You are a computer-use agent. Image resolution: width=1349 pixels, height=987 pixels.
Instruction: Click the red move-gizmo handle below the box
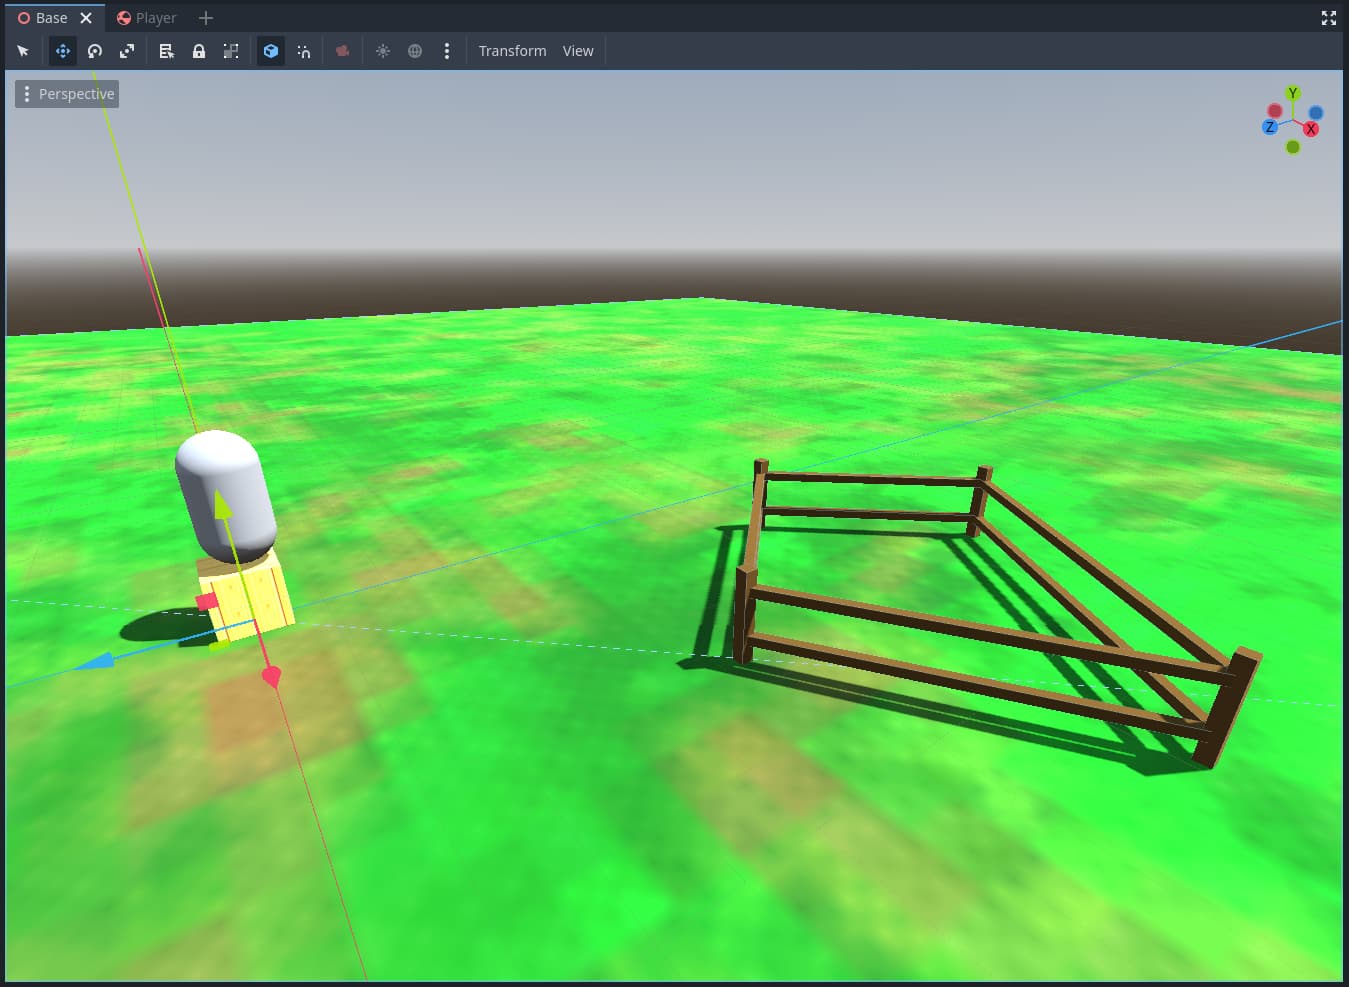tap(271, 677)
